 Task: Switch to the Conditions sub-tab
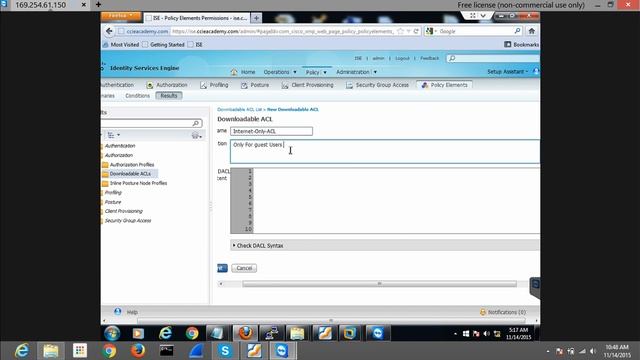(x=138, y=96)
